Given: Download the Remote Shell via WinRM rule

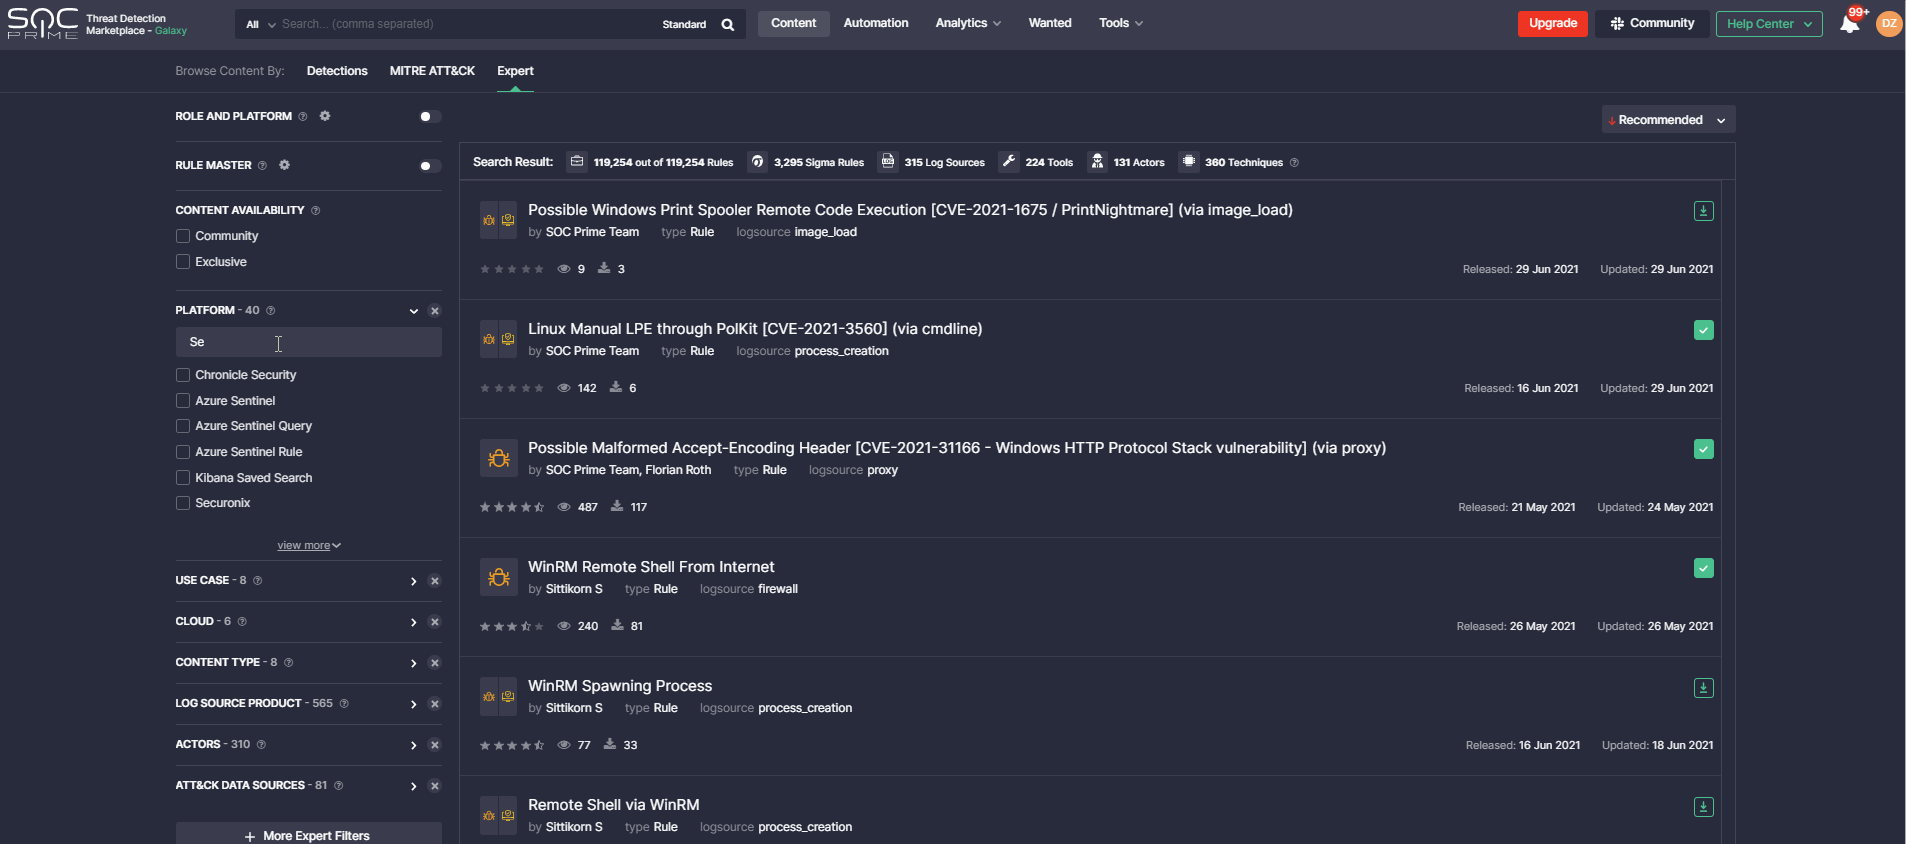Looking at the screenshot, I should pos(1704,807).
